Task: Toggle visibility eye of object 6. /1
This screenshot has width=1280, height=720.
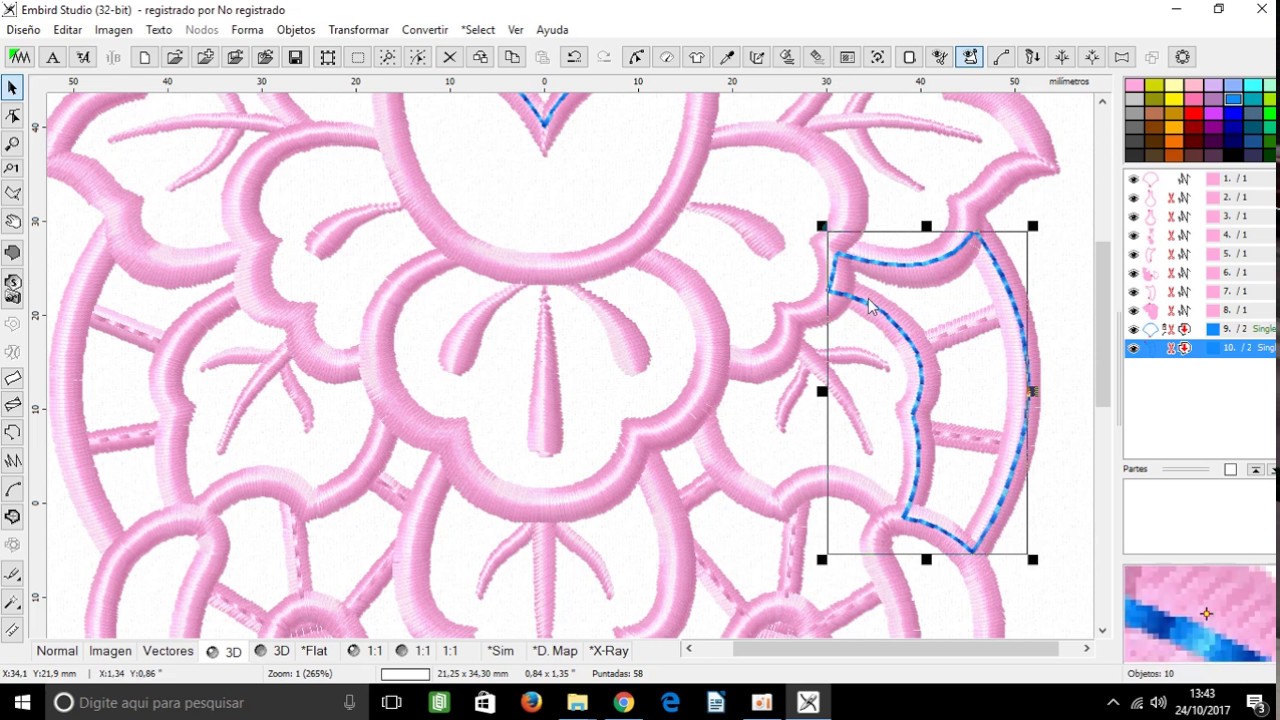Action: point(1133,273)
